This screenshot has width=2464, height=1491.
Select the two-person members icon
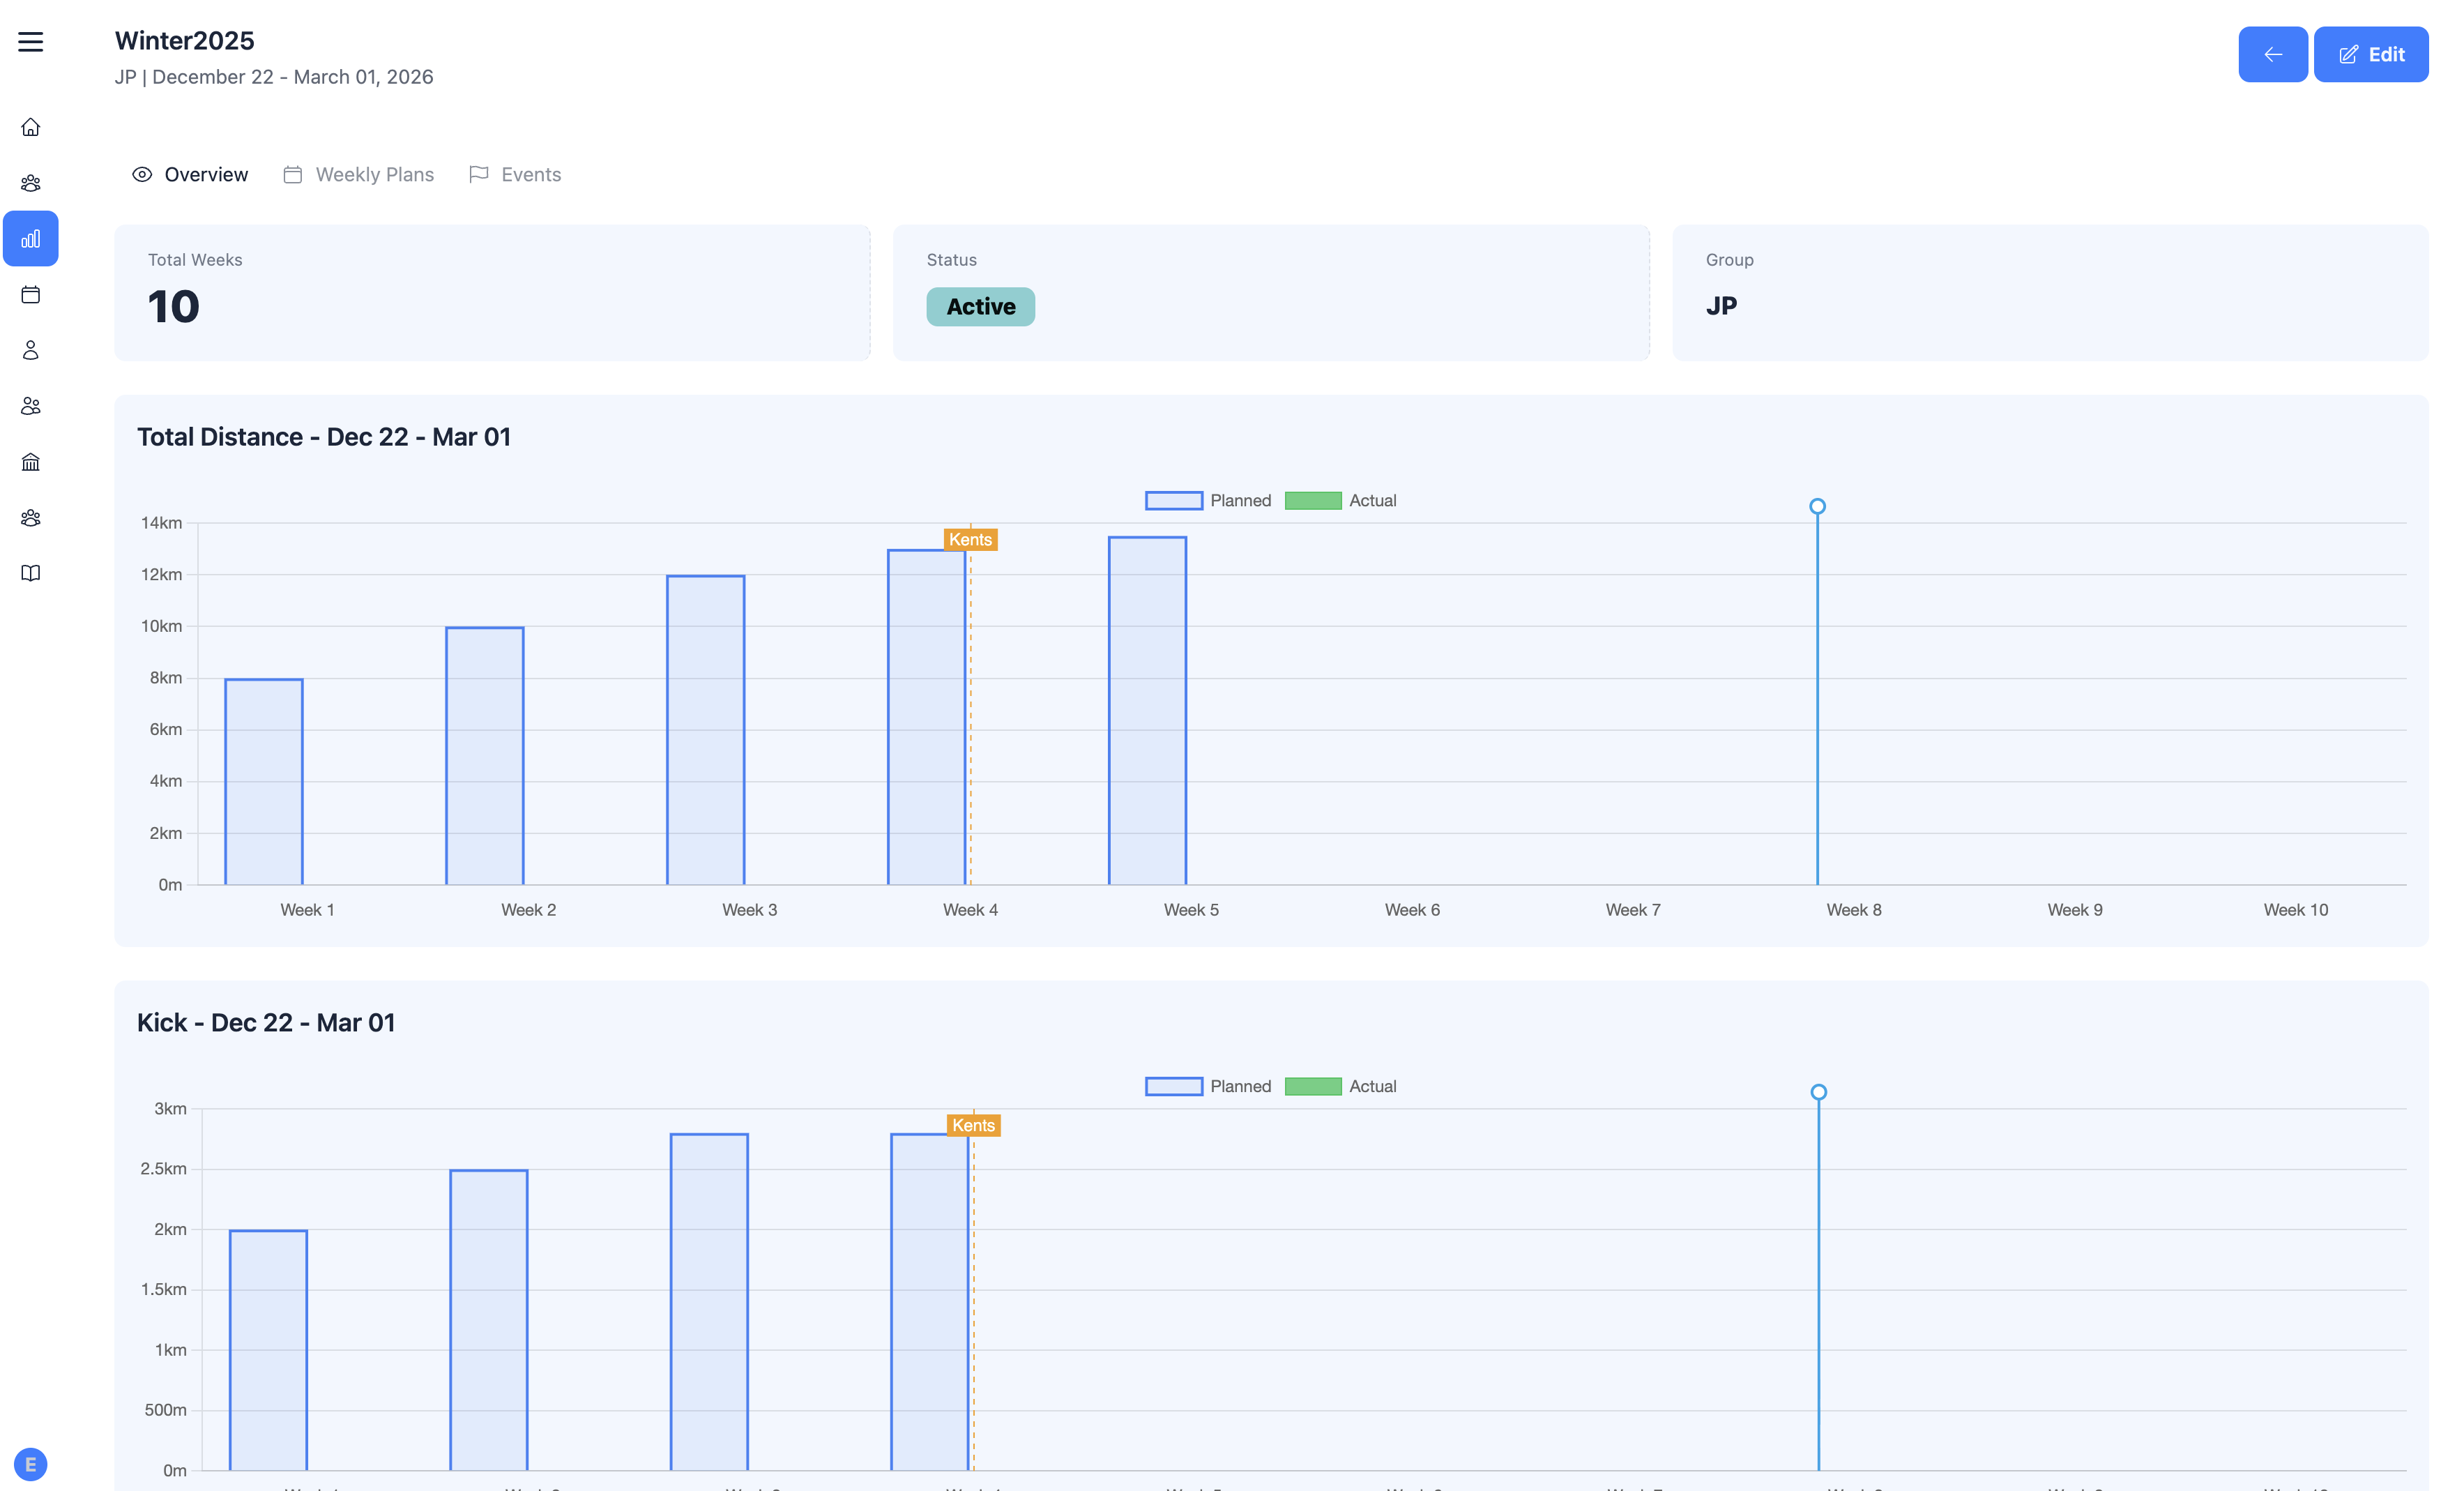(30, 405)
